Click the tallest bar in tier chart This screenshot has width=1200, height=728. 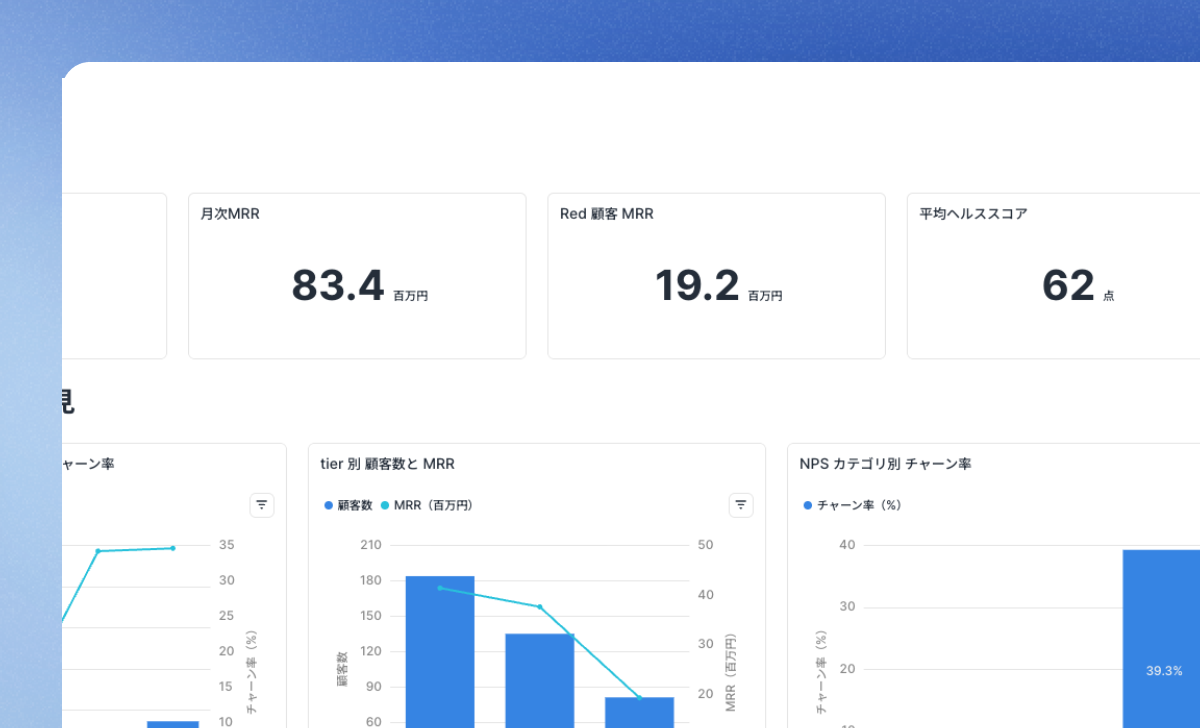click(x=440, y=652)
